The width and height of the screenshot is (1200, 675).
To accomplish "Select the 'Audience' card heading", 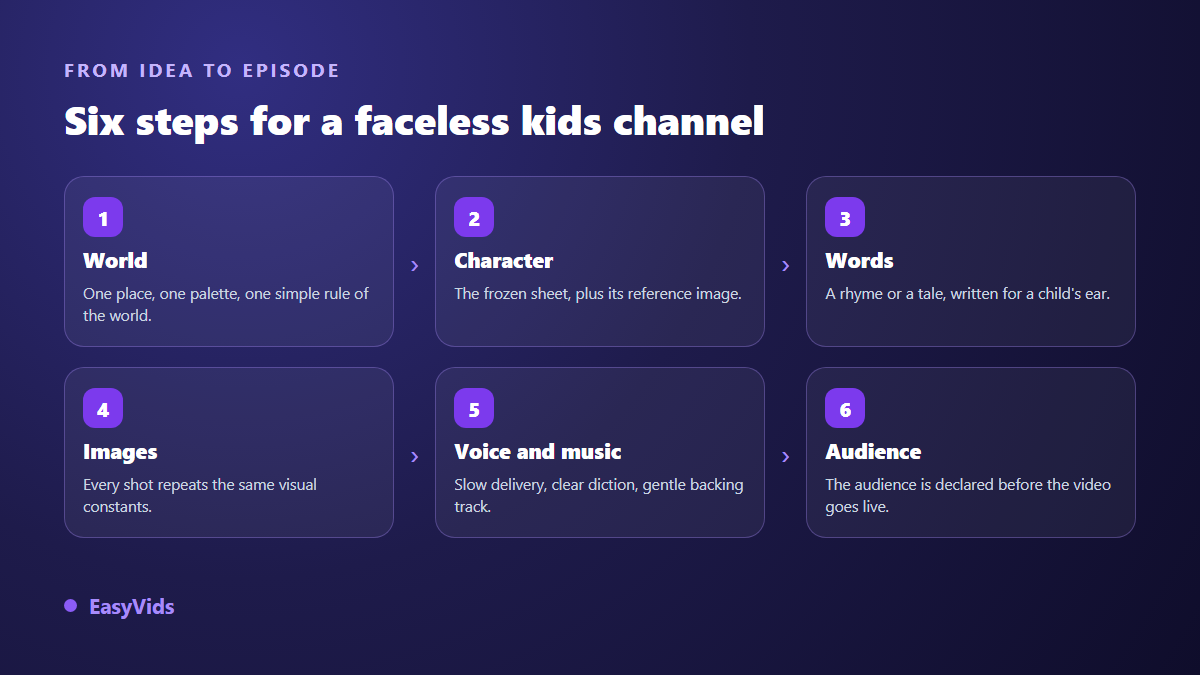I will 873,452.
